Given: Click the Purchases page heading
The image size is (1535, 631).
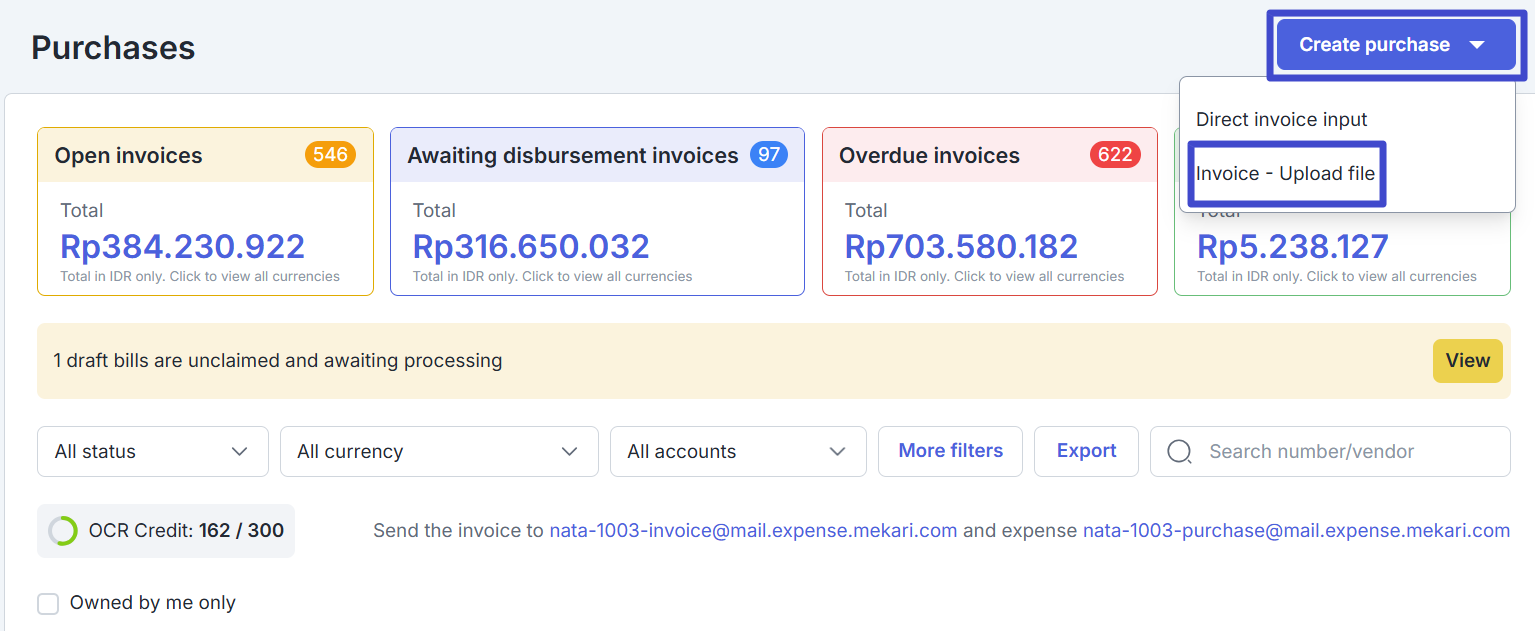Looking at the screenshot, I should tap(113, 48).
